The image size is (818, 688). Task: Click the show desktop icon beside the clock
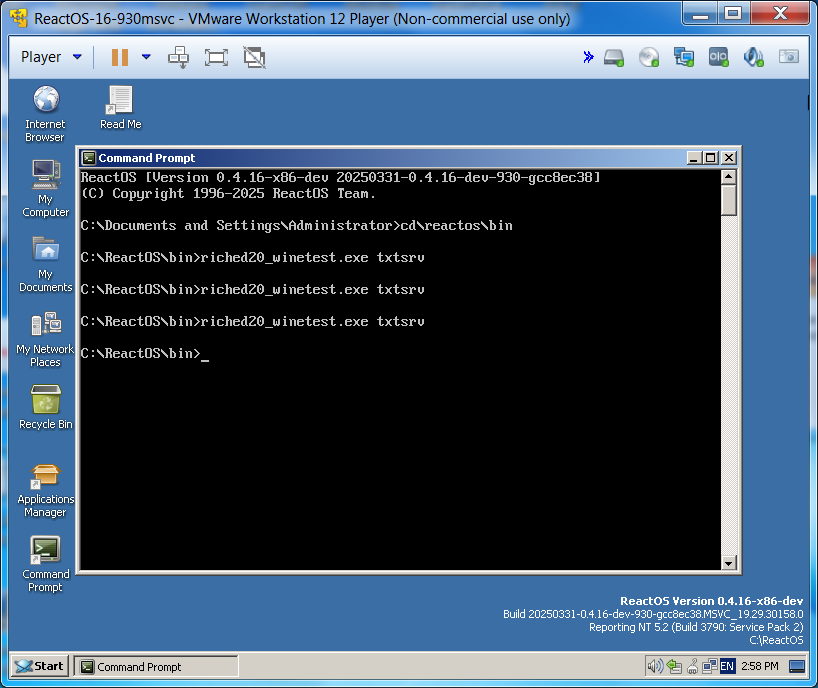coord(797,666)
